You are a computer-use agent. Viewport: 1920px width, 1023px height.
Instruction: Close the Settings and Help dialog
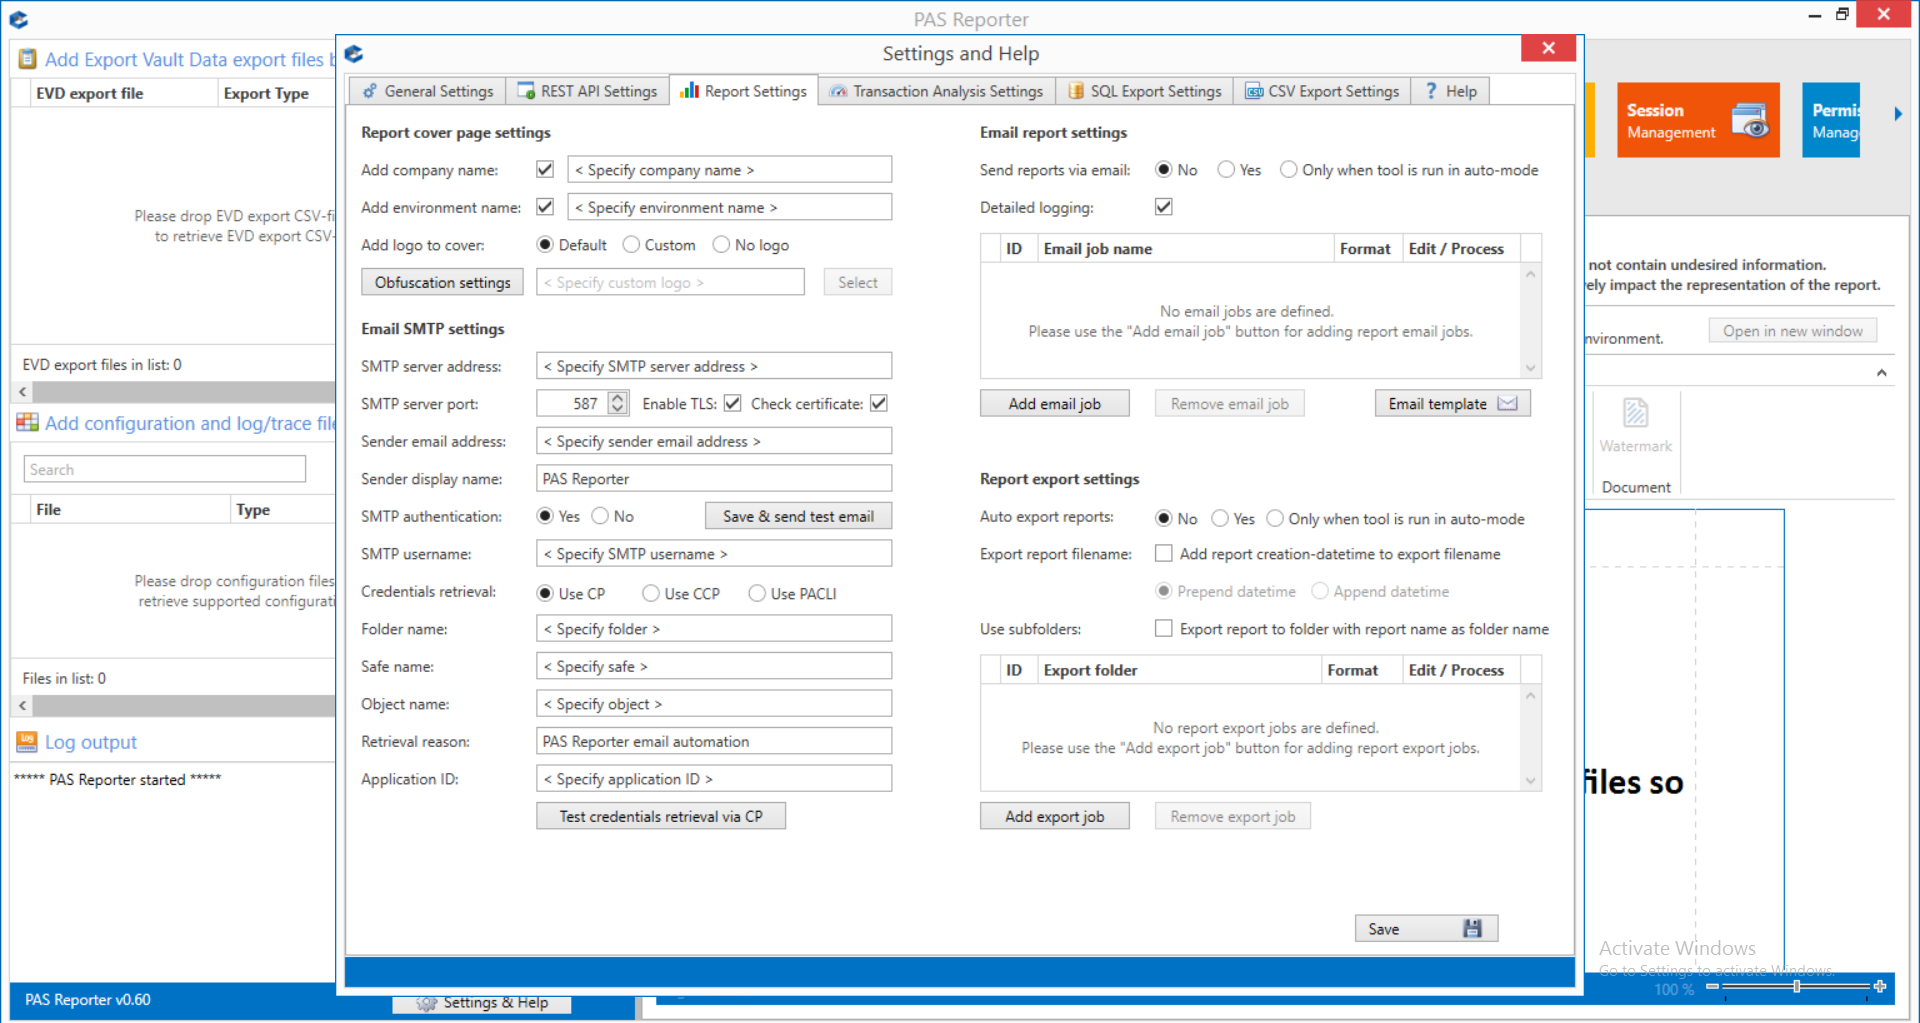pyautogui.click(x=1548, y=48)
